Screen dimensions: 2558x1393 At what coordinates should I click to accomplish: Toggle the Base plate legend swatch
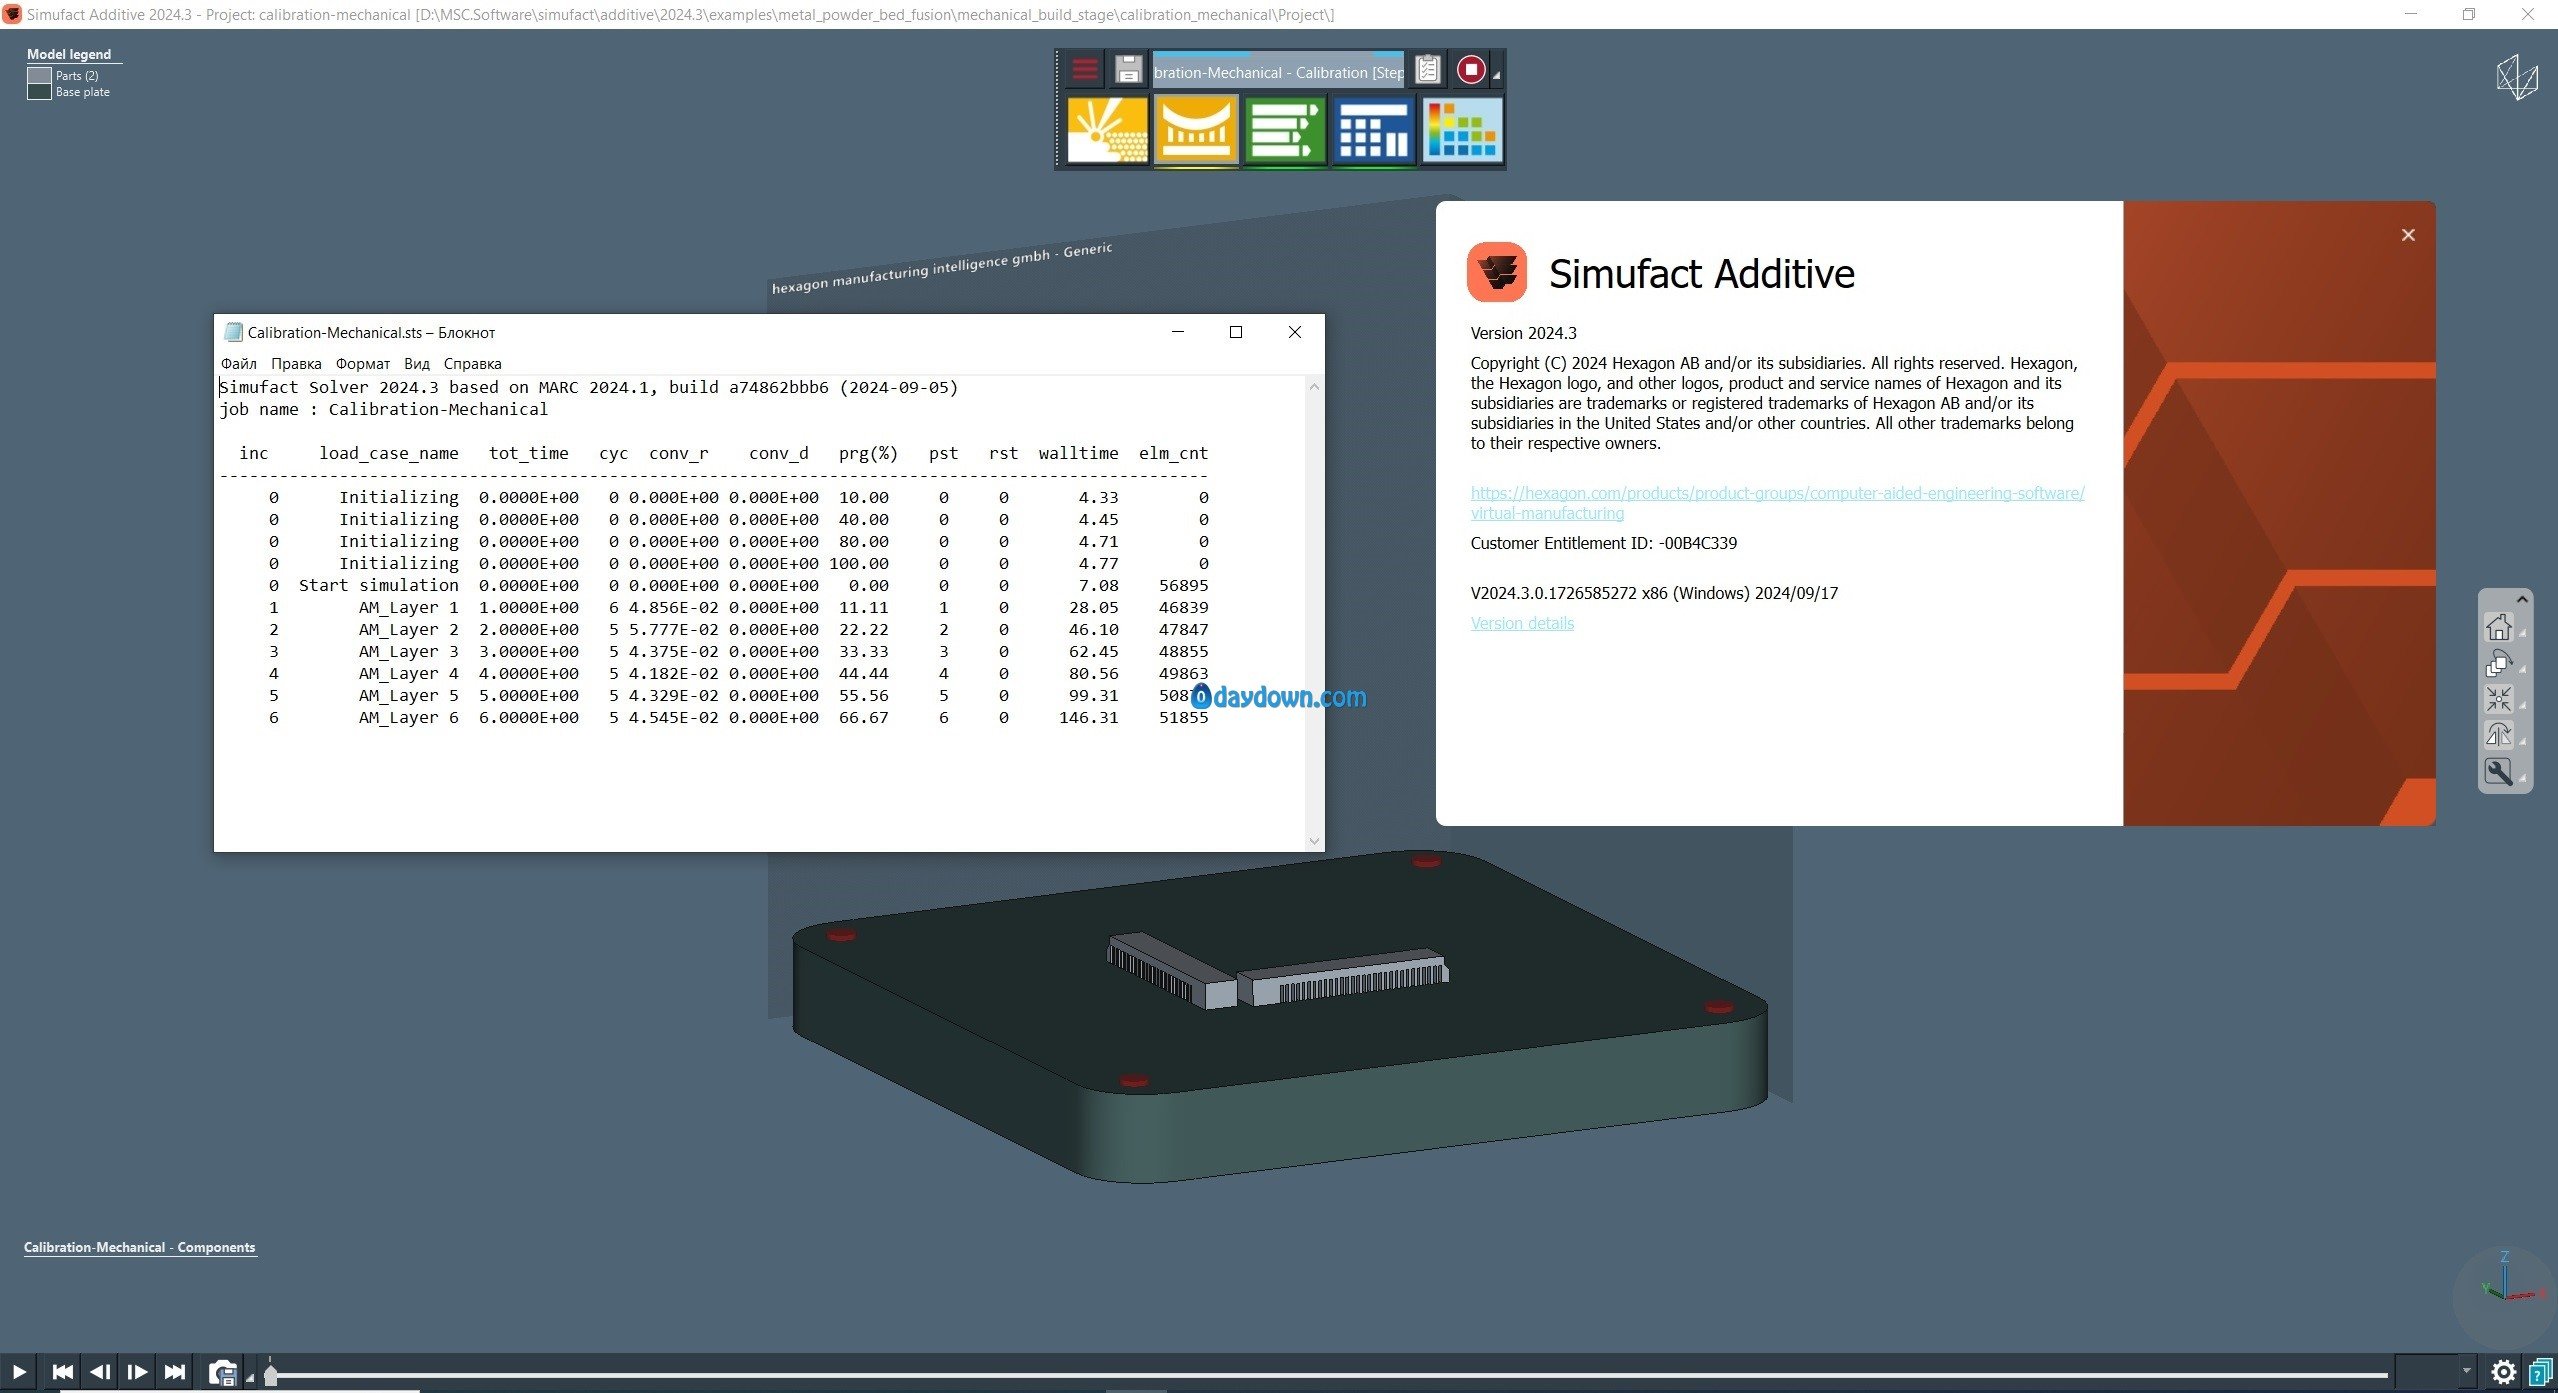click(39, 92)
